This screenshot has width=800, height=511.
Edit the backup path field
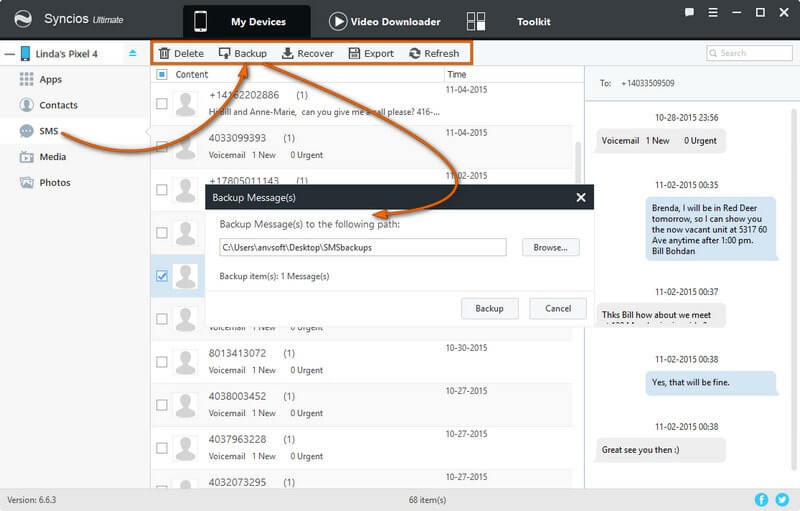point(363,247)
